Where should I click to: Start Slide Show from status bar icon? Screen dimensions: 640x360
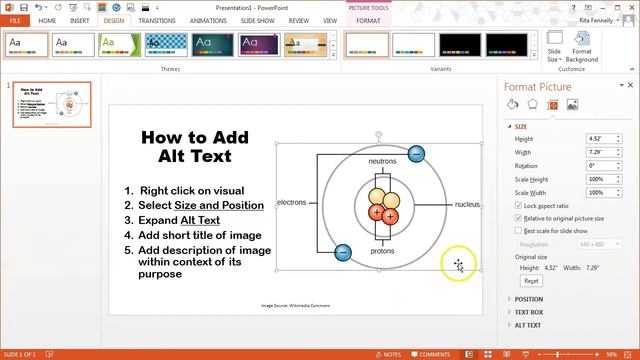point(526,354)
